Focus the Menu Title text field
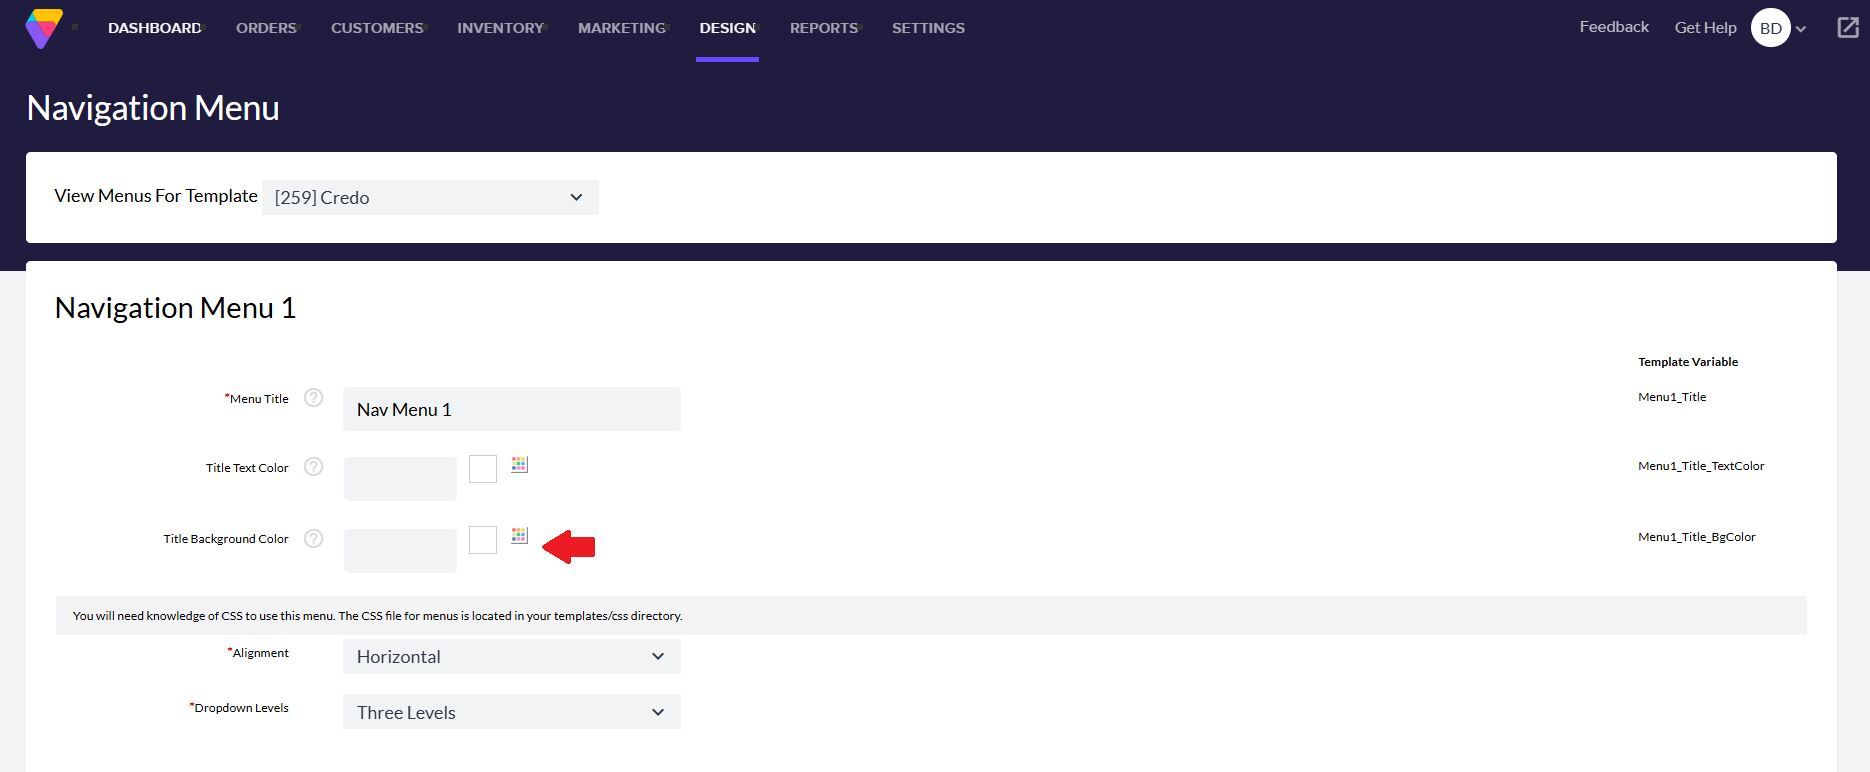The image size is (1870, 772). [511, 409]
